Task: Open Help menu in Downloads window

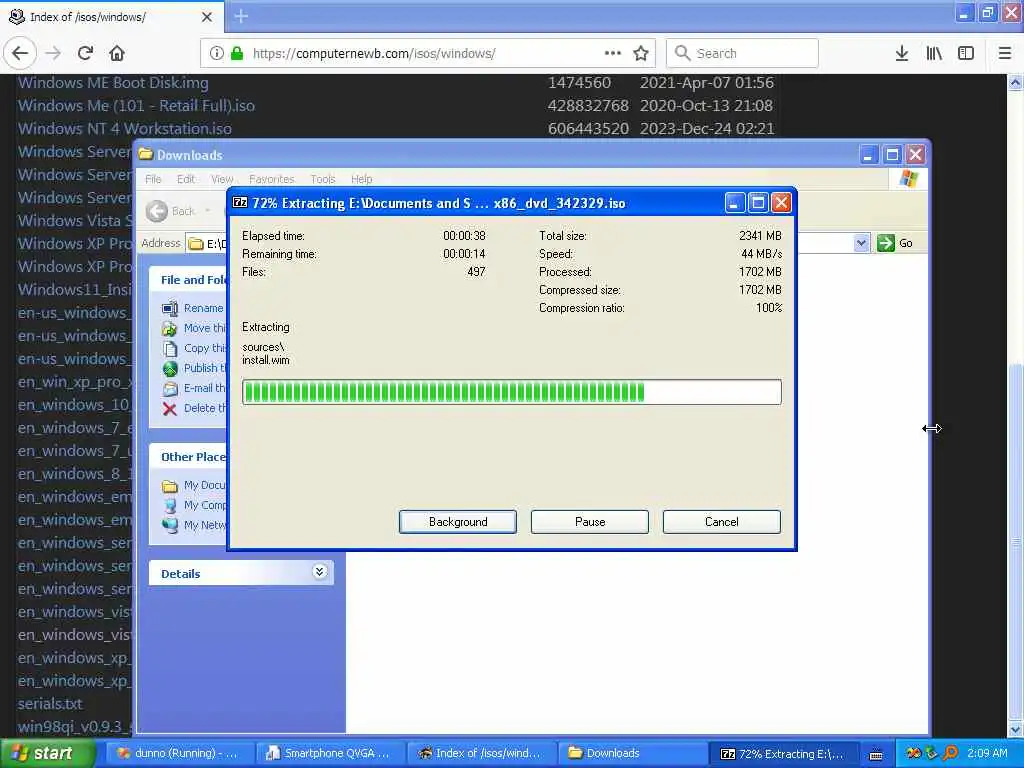Action: (x=361, y=179)
